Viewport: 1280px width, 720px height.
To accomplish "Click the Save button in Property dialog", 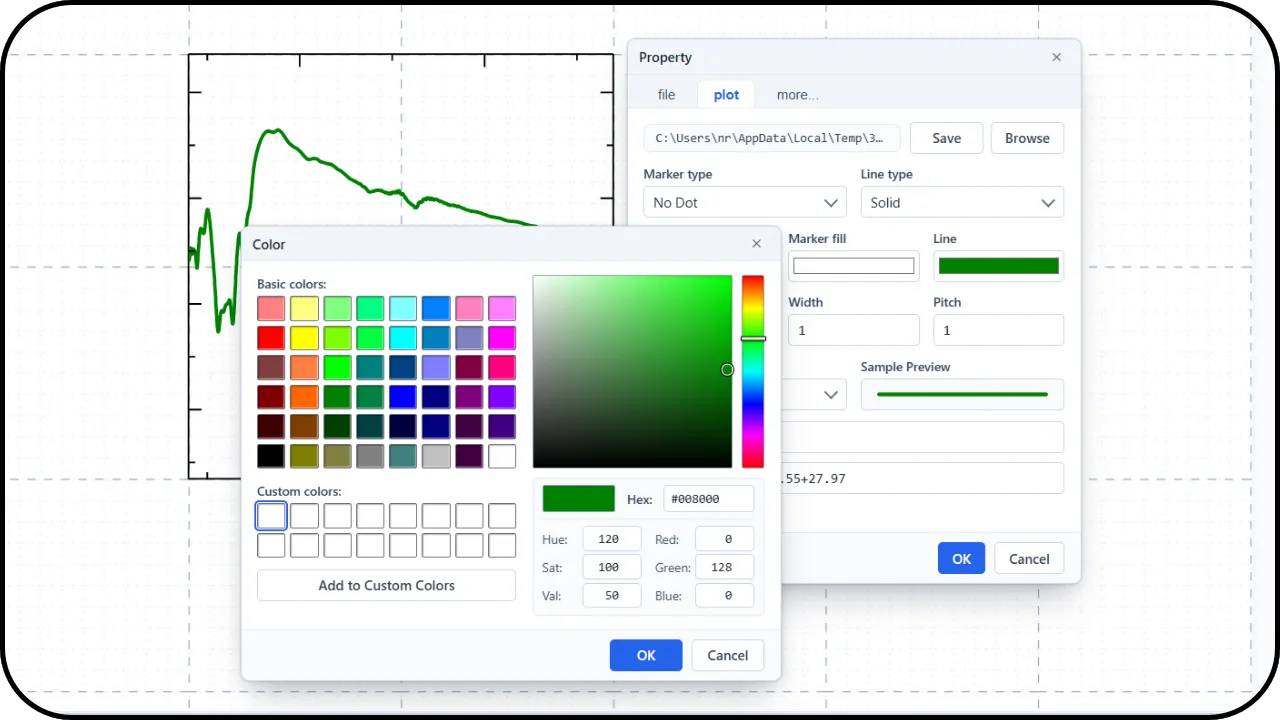I will tap(946, 138).
